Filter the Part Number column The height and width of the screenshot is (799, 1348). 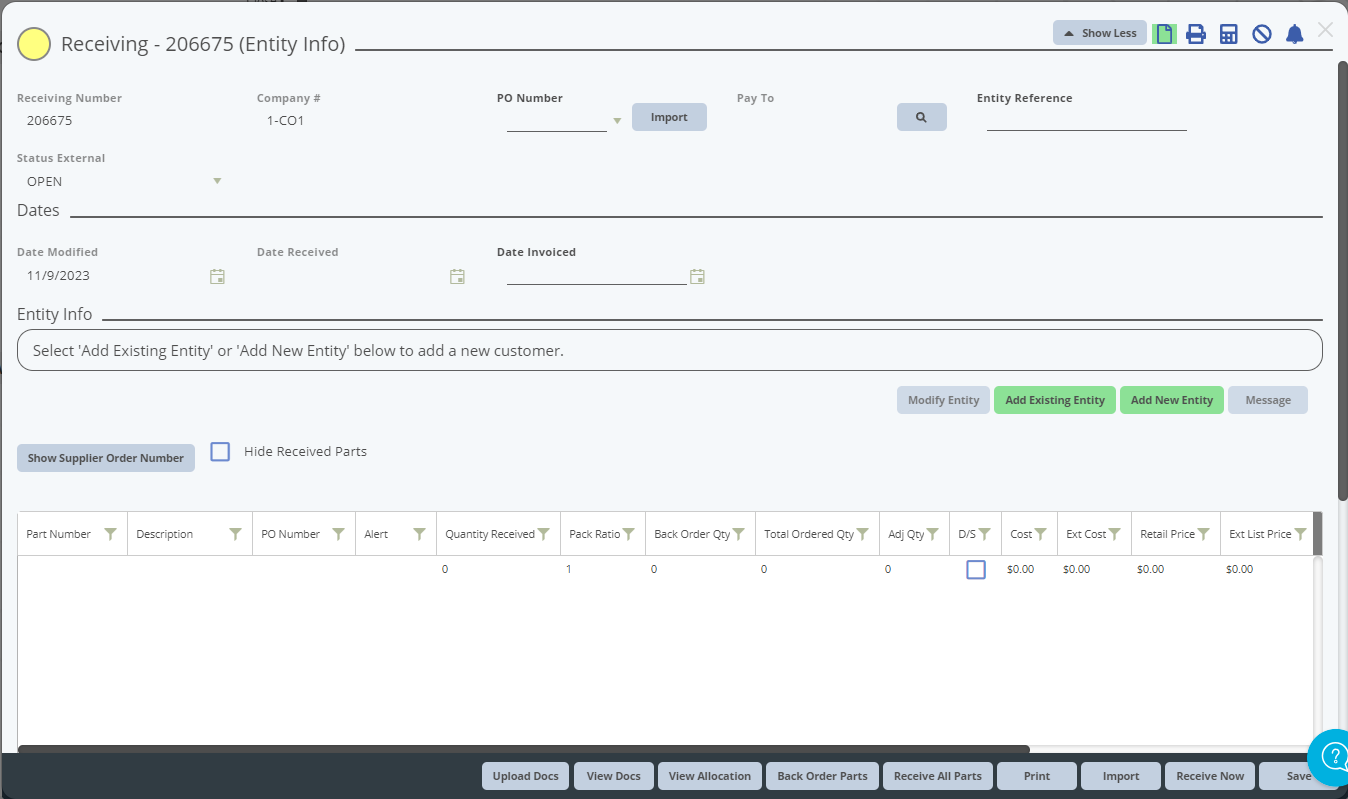(x=111, y=534)
